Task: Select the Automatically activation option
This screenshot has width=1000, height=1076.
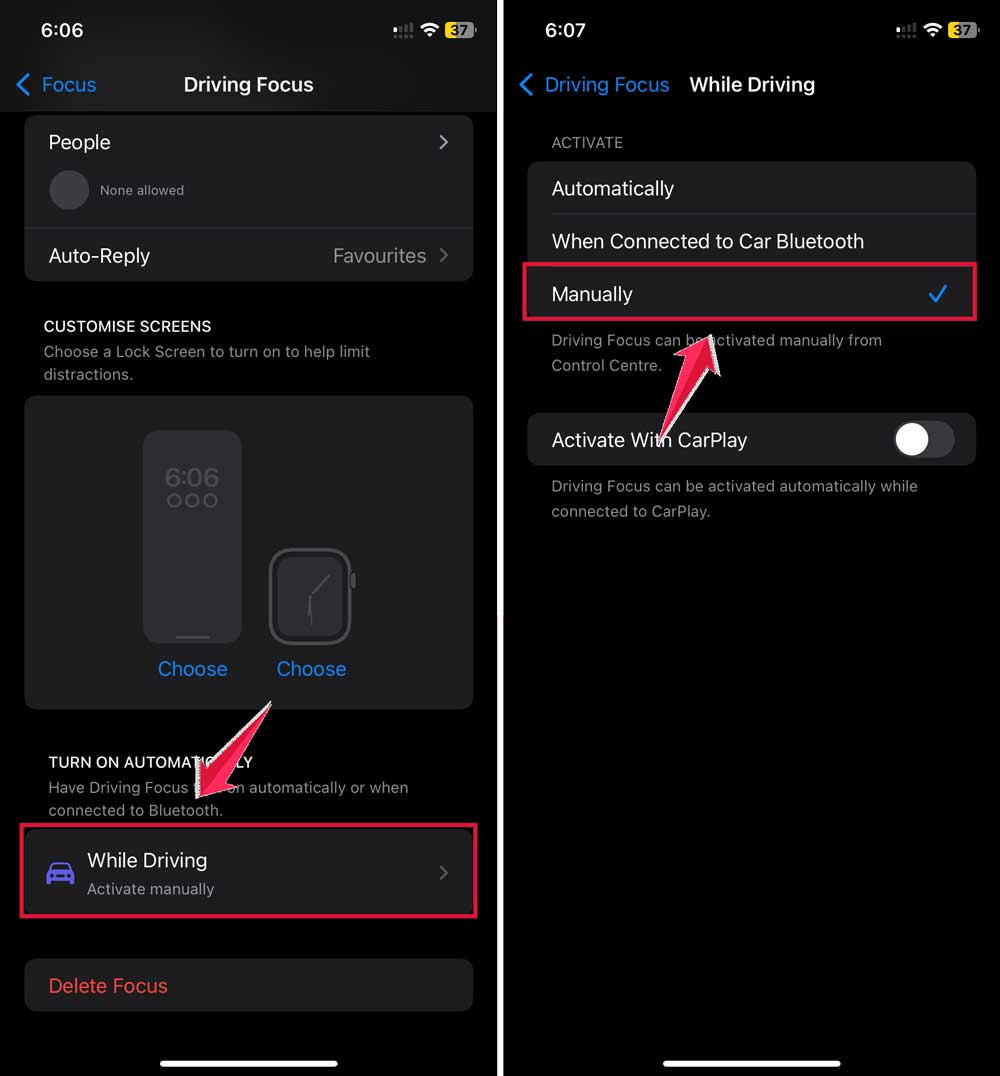Action: (x=752, y=188)
